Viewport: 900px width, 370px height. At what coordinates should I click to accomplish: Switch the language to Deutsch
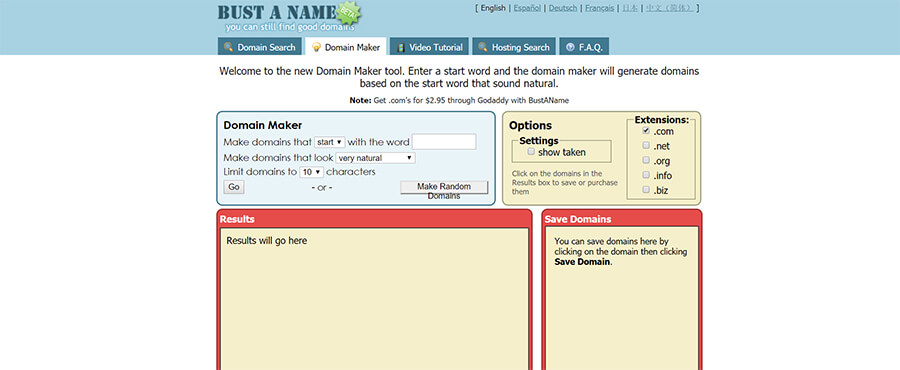click(x=563, y=8)
